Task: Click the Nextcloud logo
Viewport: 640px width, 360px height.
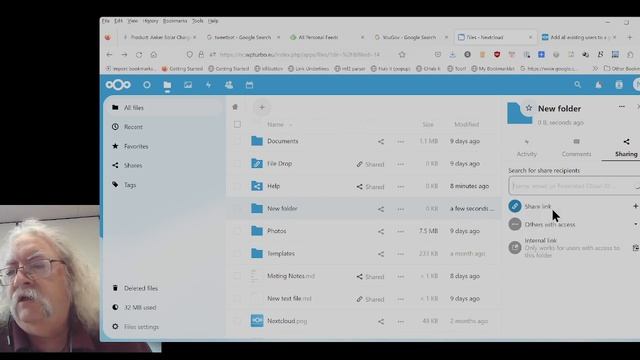Action: 118,85
